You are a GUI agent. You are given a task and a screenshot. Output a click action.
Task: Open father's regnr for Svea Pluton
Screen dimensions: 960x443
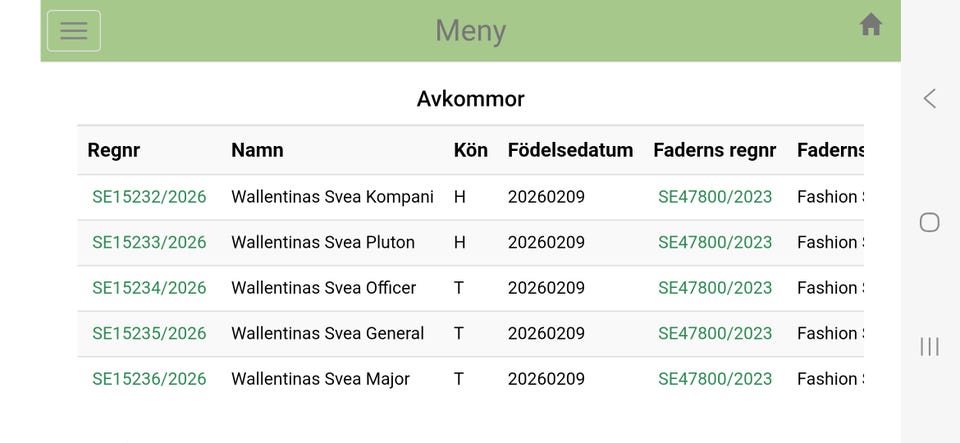715,242
